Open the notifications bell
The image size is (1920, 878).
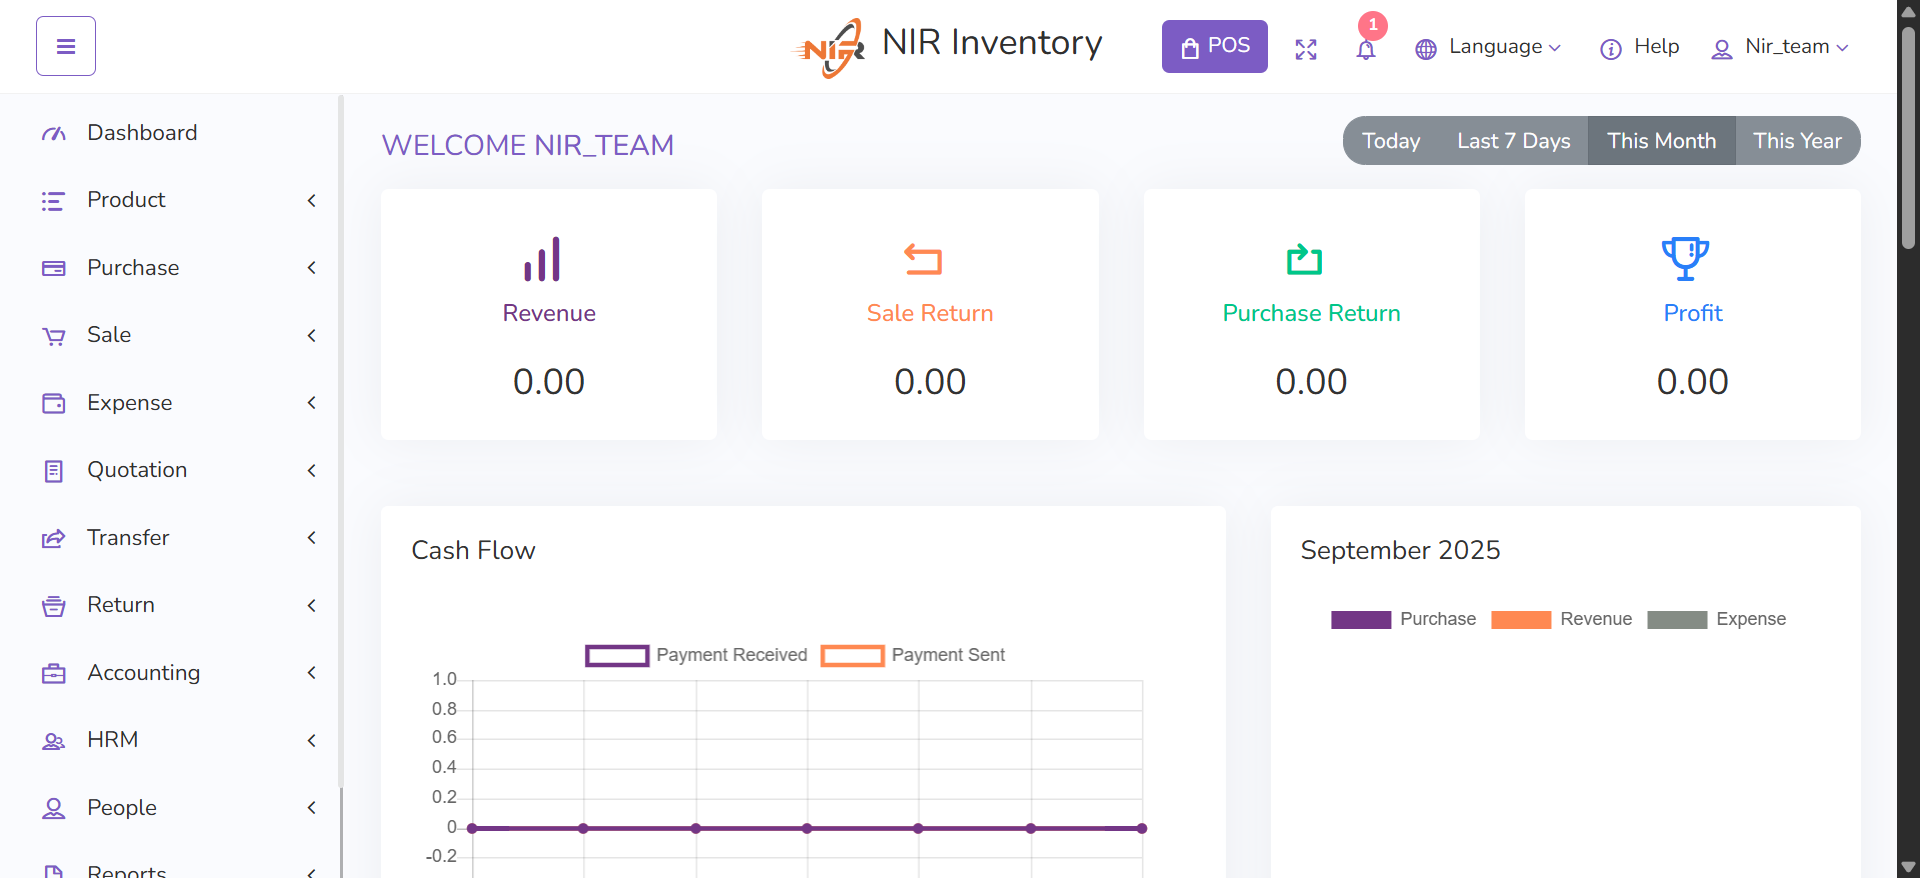point(1366,49)
